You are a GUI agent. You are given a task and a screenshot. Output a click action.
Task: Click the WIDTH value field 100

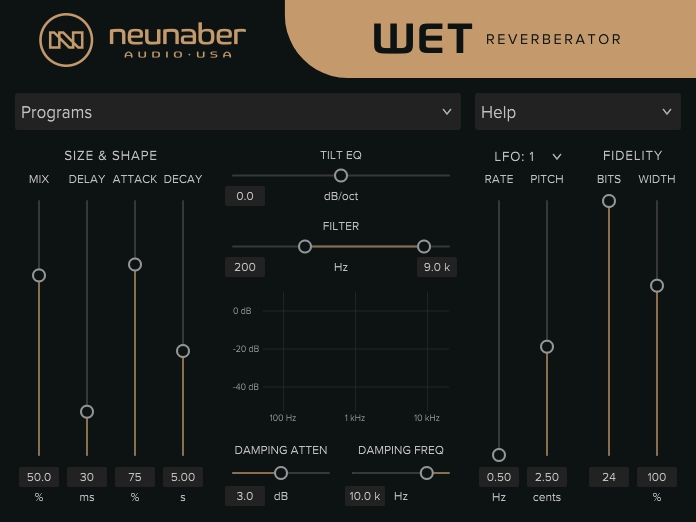(x=657, y=477)
